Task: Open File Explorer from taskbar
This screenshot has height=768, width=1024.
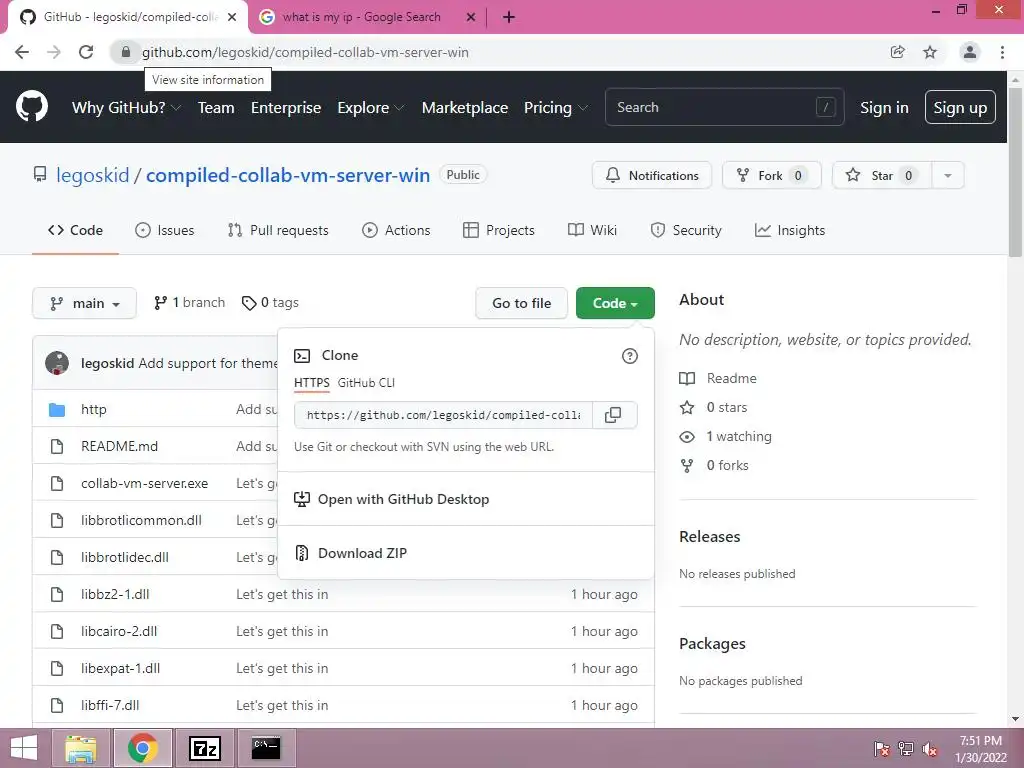Action: tap(81, 748)
